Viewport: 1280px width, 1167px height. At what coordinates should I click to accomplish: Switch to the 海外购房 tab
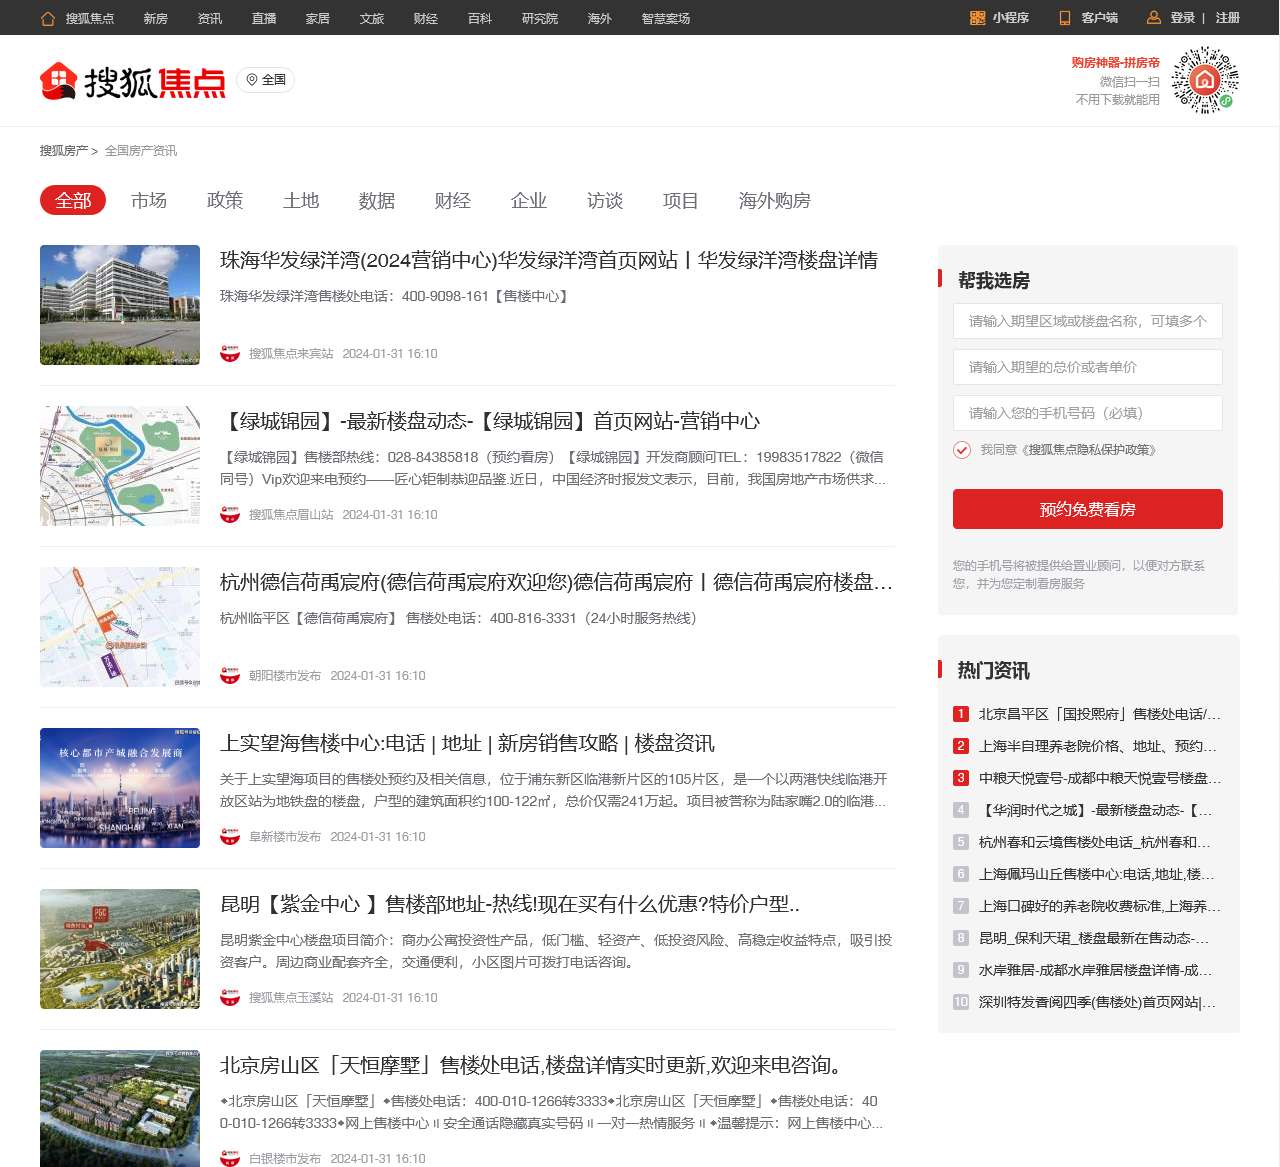click(774, 201)
